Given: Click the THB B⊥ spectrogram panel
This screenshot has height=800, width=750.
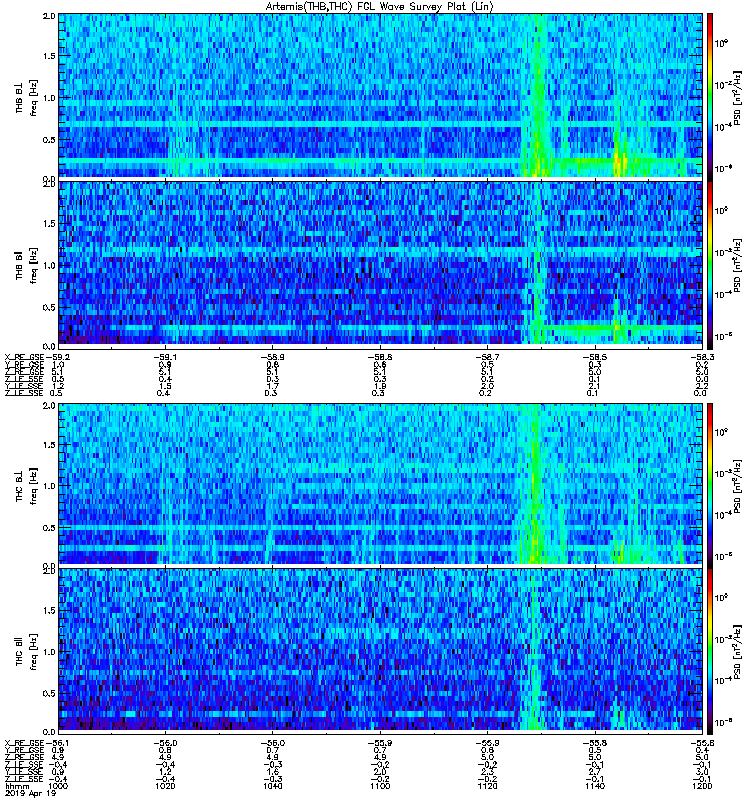Looking at the screenshot, I should coord(380,95).
